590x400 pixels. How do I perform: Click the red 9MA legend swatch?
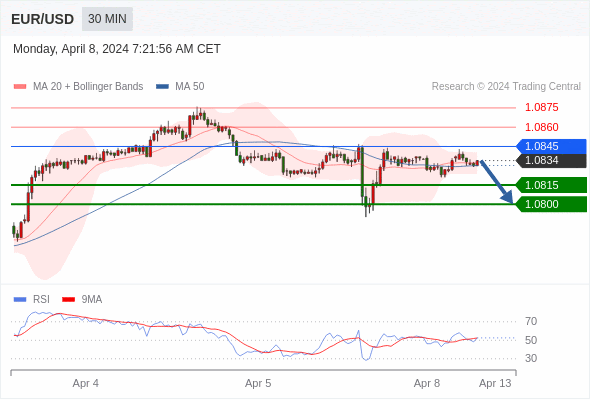pyautogui.click(x=68, y=300)
